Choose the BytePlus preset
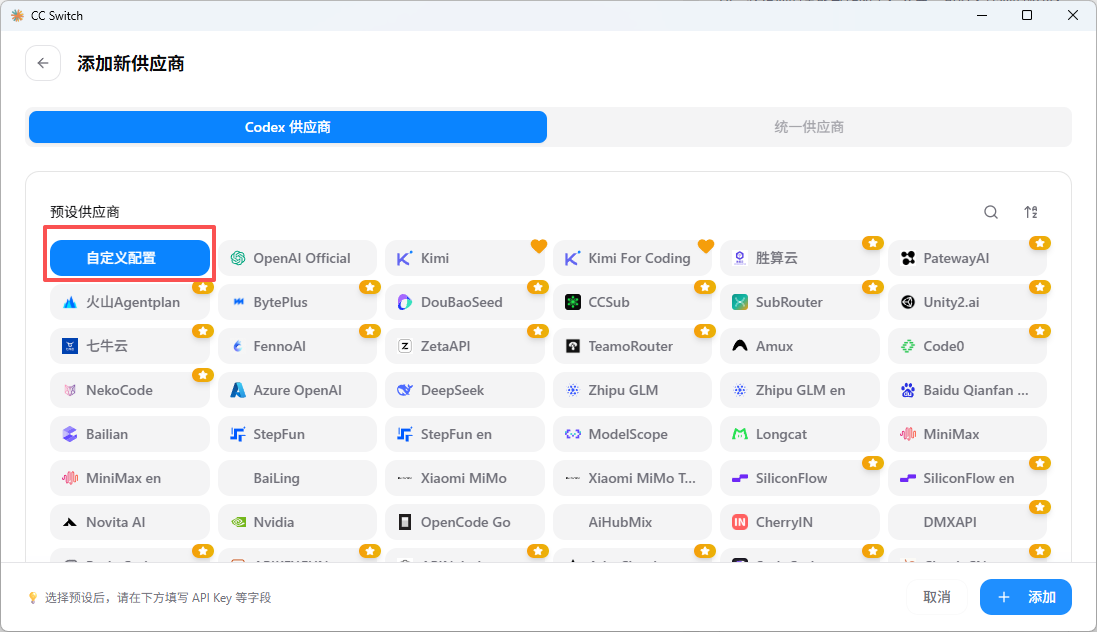Image resolution: width=1097 pixels, height=632 pixels. pos(297,302)
